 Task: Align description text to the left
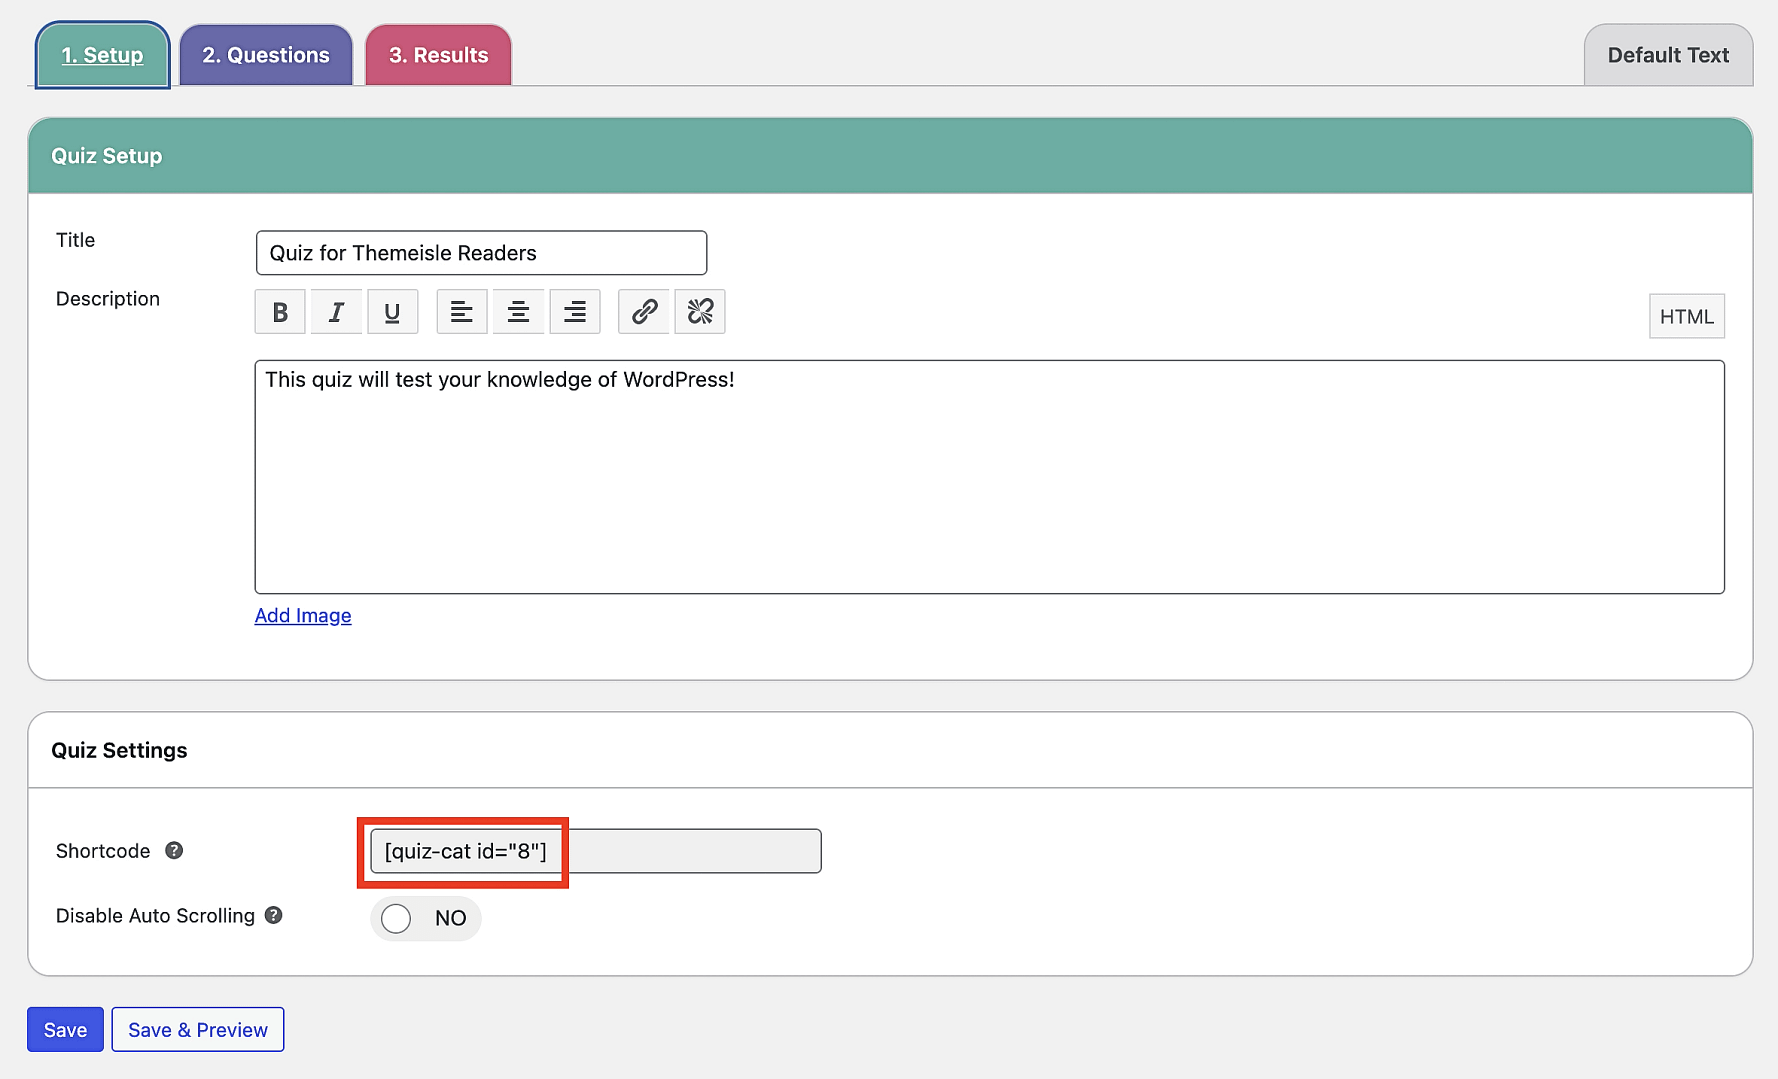click(461, 312)
